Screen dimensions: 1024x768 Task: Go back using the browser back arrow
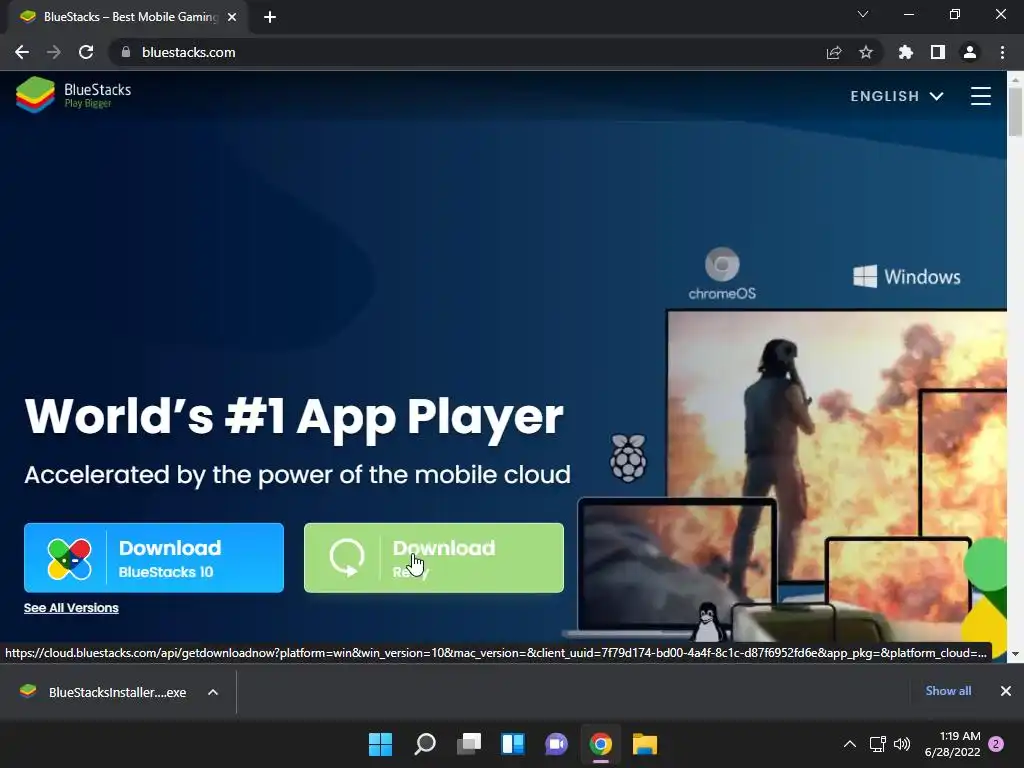(22, 52)
